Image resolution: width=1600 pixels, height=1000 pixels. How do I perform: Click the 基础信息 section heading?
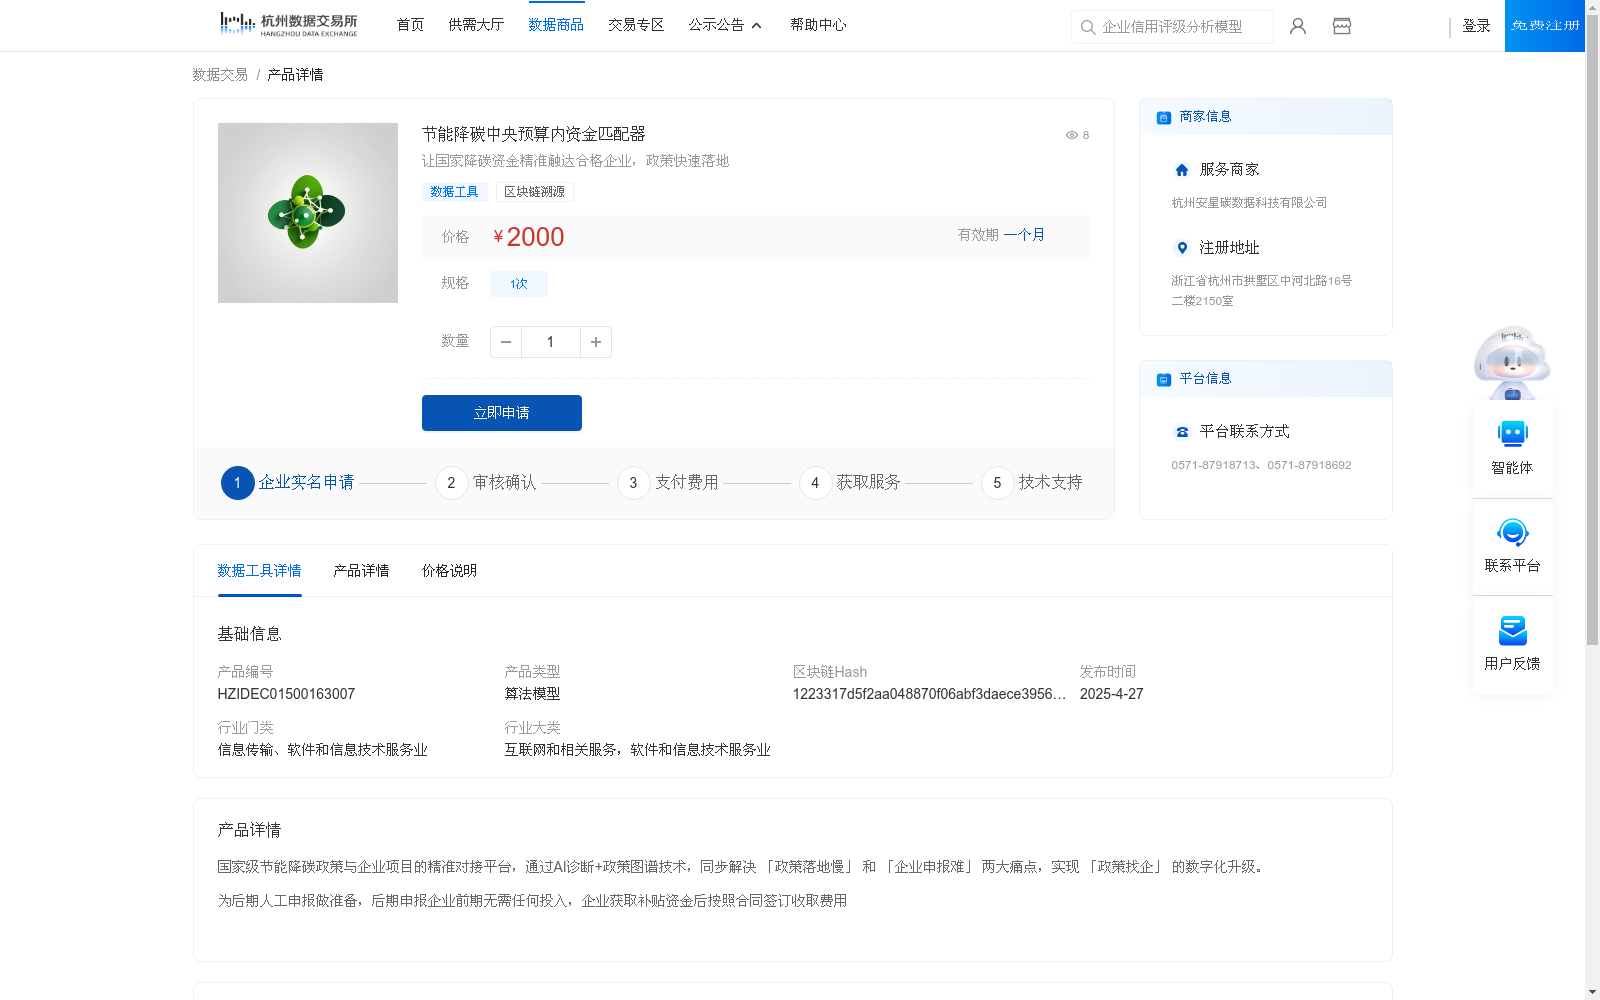pos(249,634)
